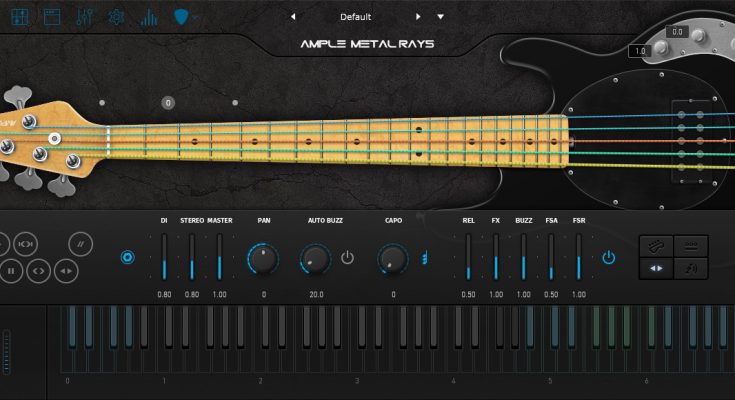
Task: Toggle the blue circular button left of DI
Action: (x=127, y=258)
